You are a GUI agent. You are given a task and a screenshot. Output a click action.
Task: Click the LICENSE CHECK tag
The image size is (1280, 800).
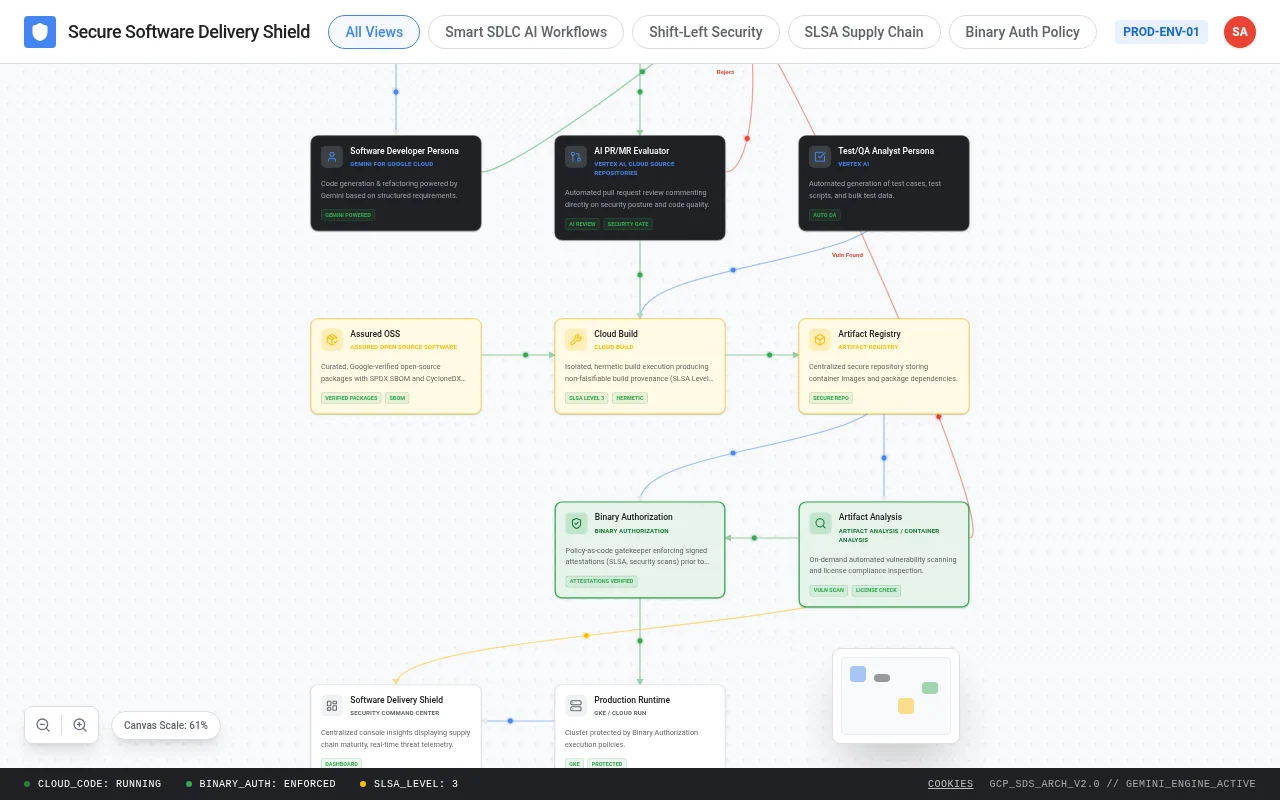click(x=876, y=590)
